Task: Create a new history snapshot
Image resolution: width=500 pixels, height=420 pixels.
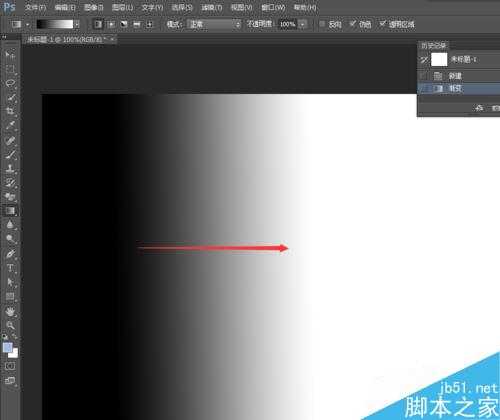Action: point(496,108)
